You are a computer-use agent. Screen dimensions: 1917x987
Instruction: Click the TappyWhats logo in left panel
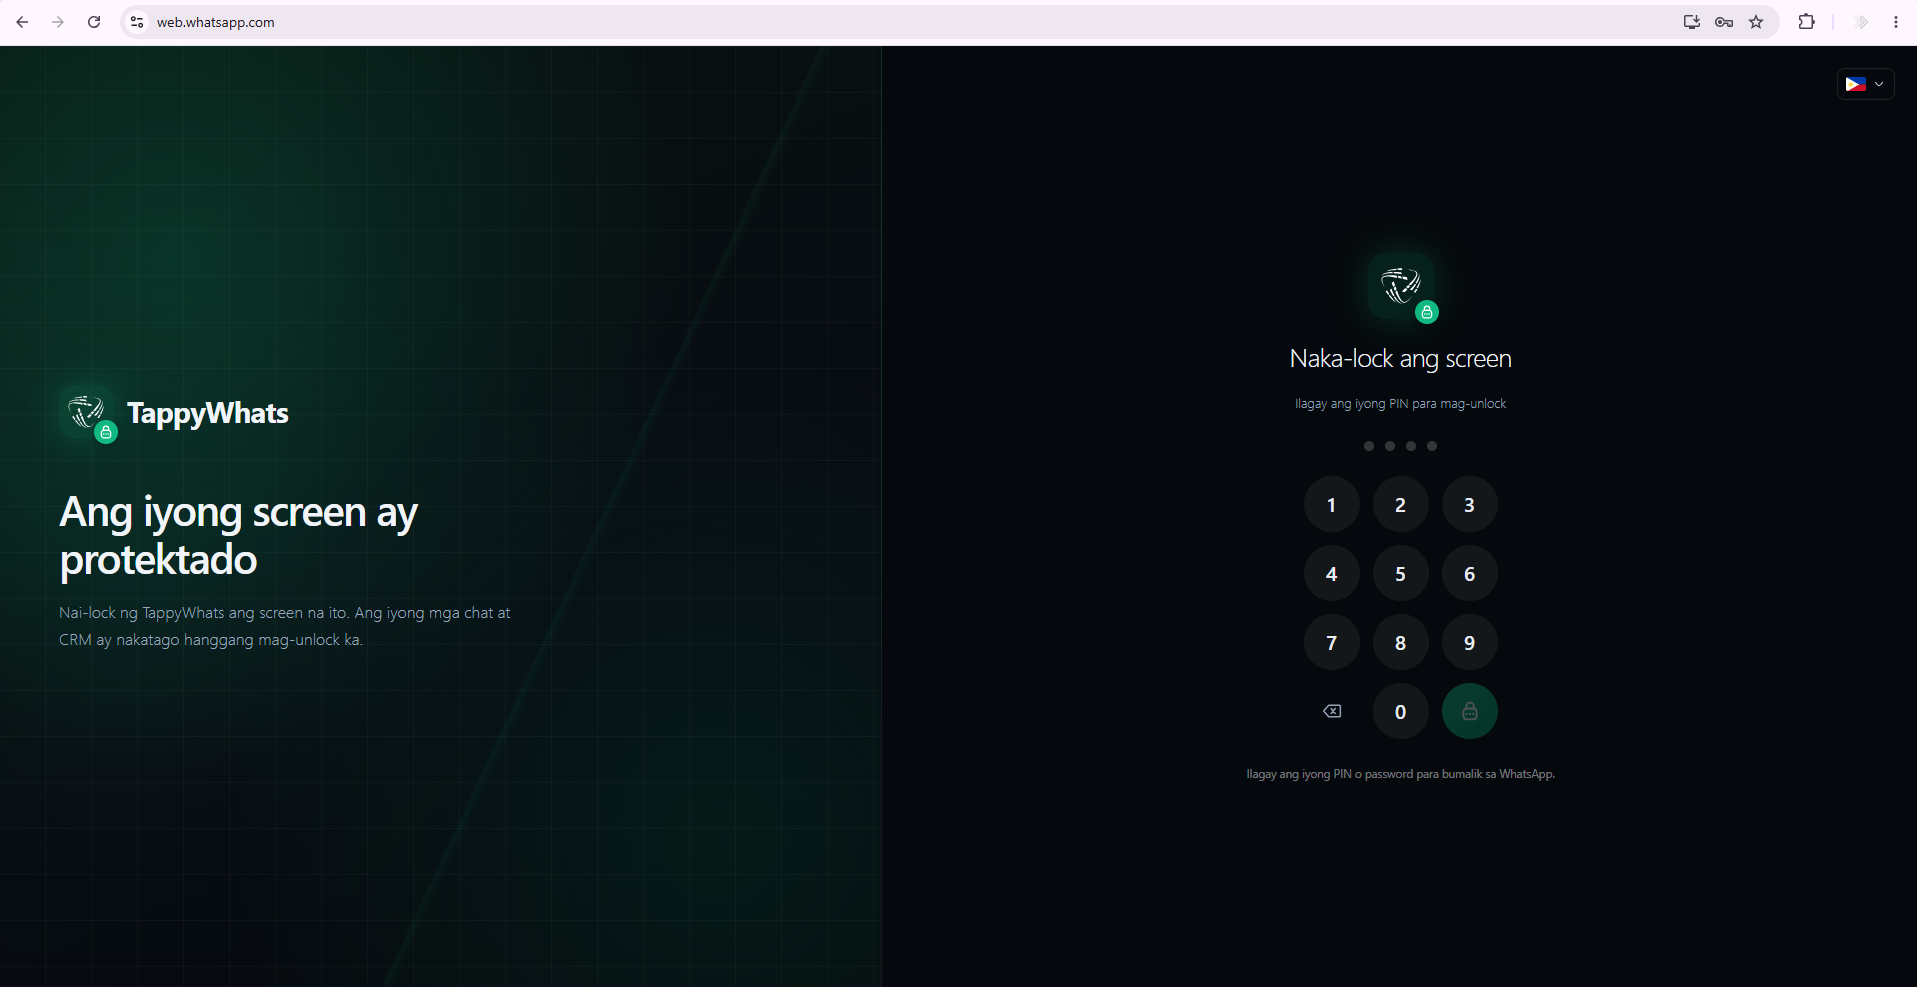(x=87, y=413)
